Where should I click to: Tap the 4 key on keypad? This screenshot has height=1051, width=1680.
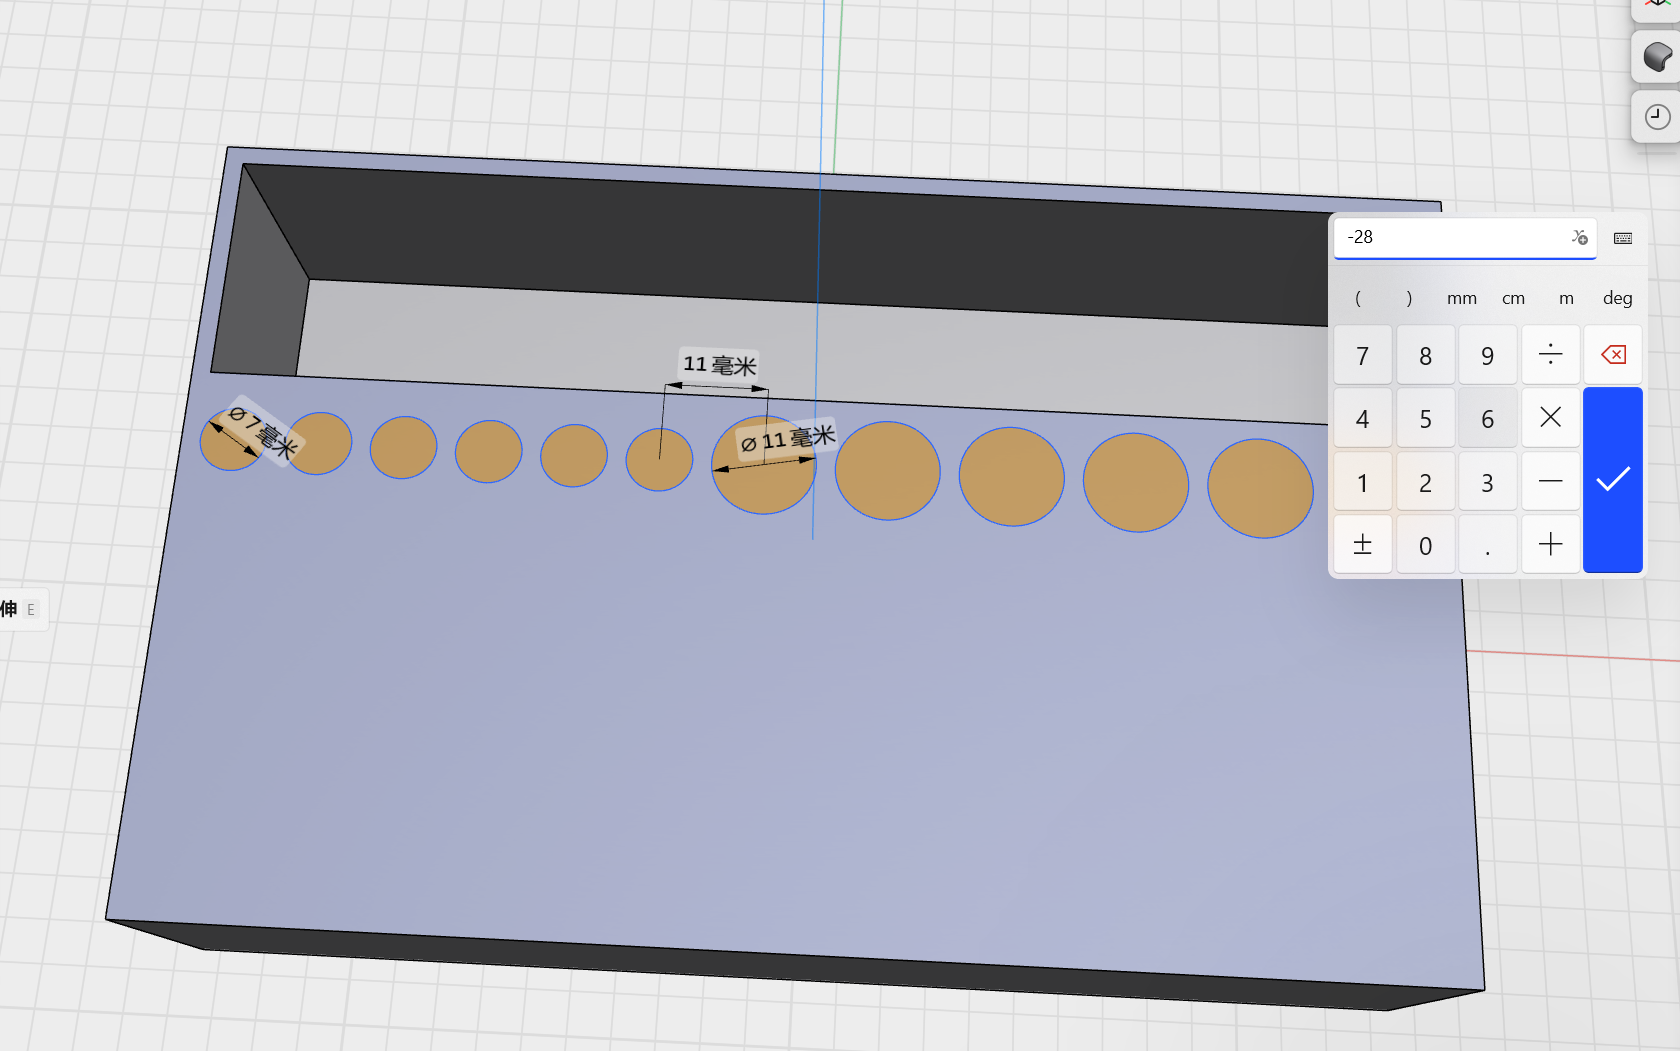(1362, 418)
